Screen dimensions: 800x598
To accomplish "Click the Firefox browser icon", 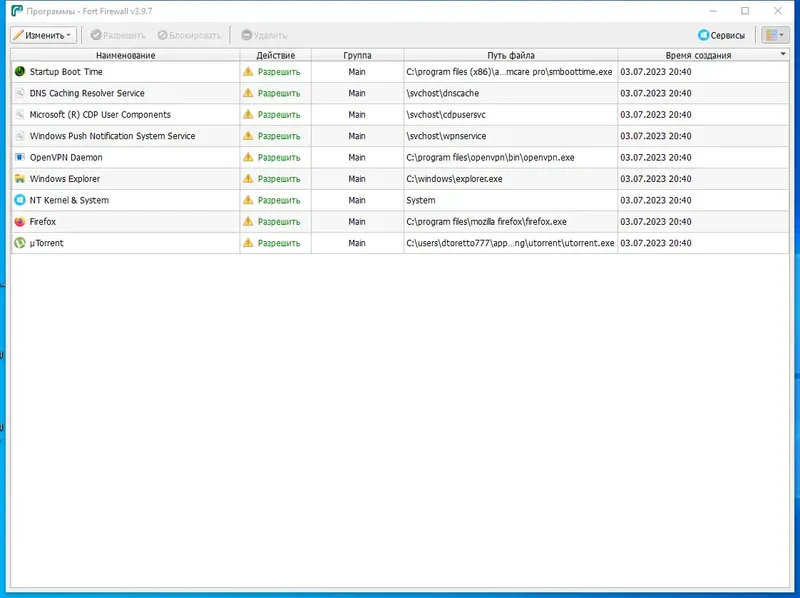I will tap(20, 221).
